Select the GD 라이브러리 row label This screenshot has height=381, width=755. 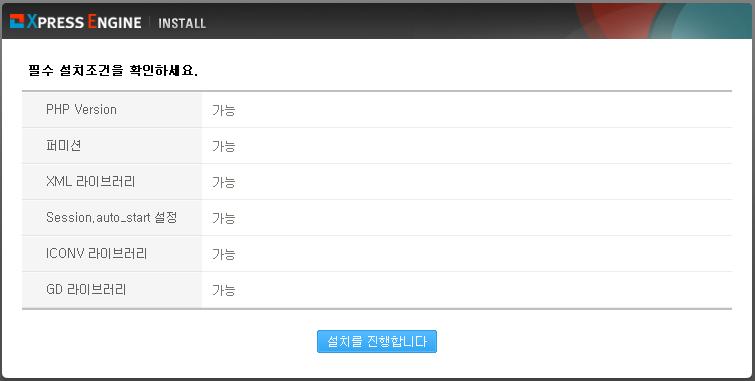click(86, 289)
